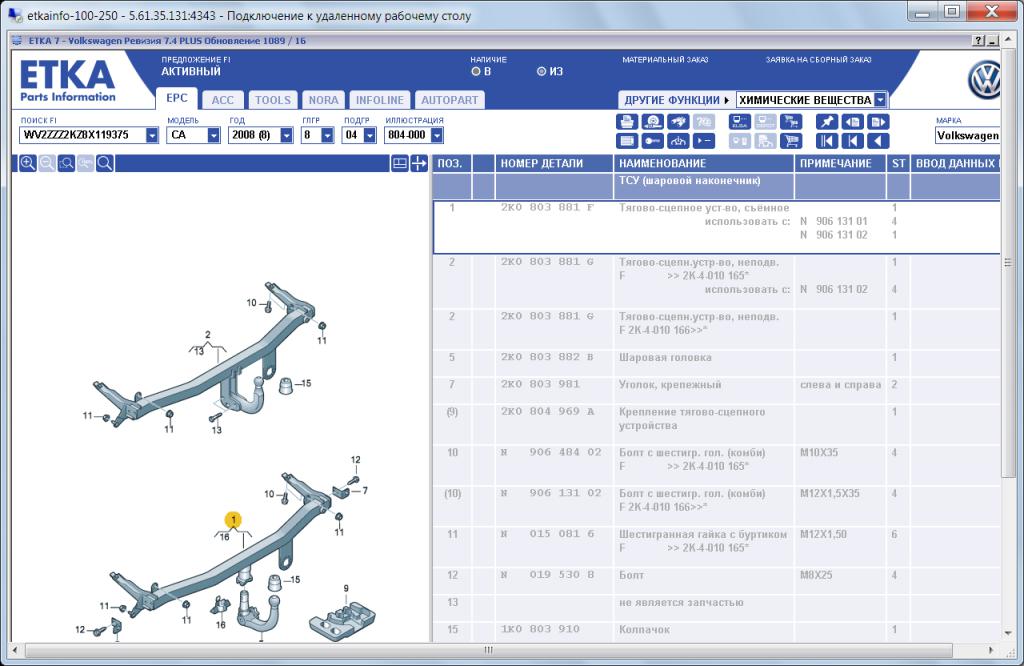Click the horizontal scrollbar thumb
This screenshot has width=1024, height=666.
[488, 650]
